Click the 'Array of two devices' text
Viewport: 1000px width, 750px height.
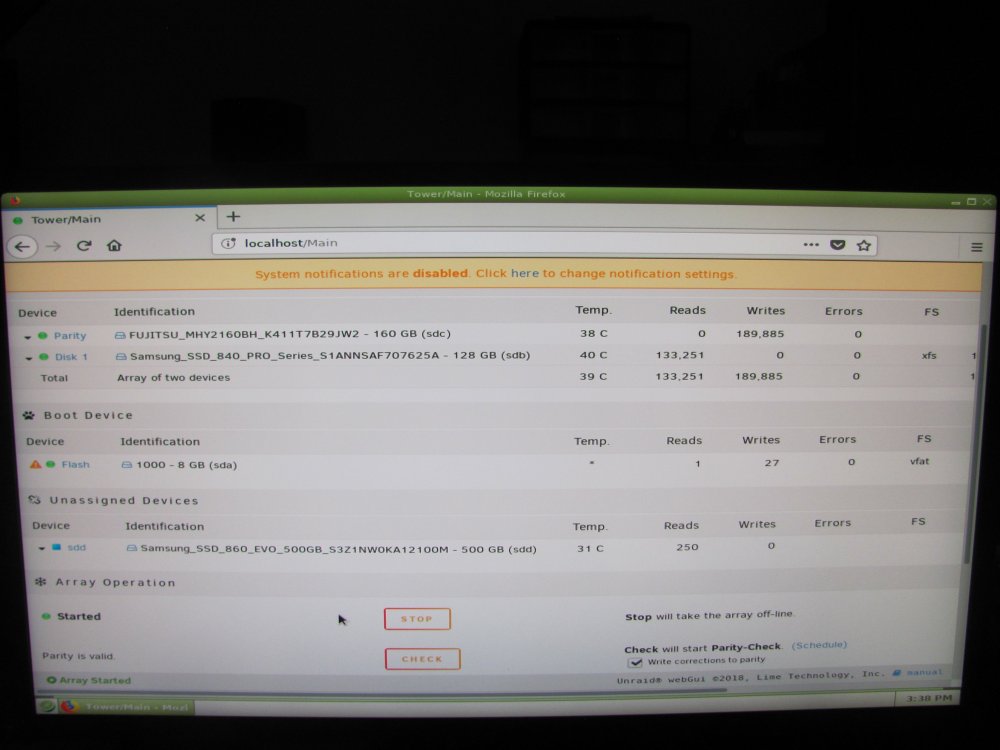pyautogui.click(x=173, y=378)
